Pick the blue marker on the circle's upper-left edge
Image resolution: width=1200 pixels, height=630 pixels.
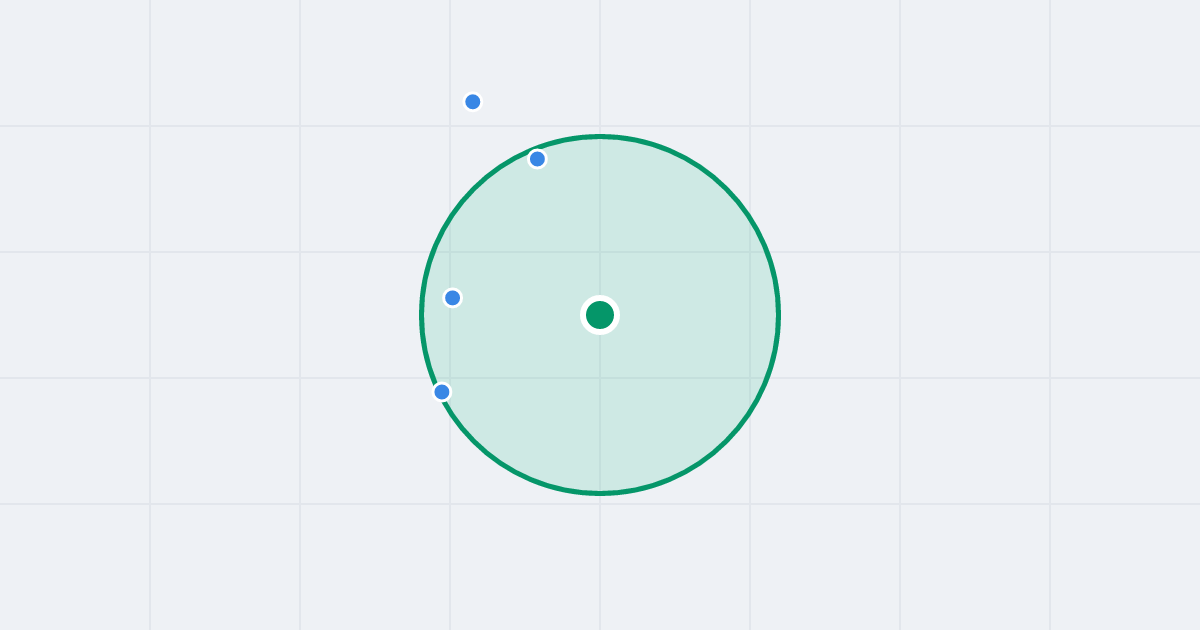[x=537, y=159]
